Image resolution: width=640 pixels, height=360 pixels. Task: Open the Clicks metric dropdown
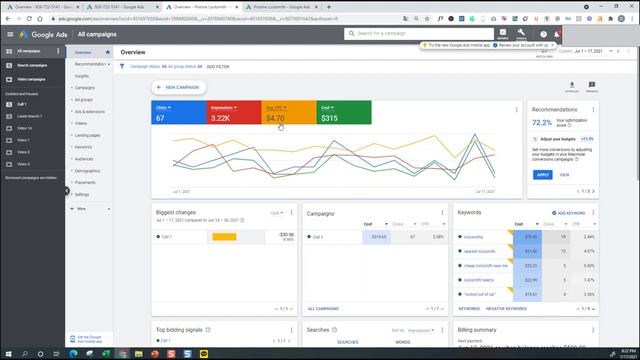163,108
